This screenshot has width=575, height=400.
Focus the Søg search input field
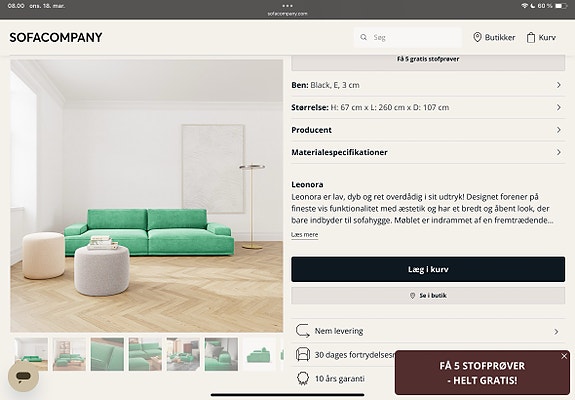408,37
